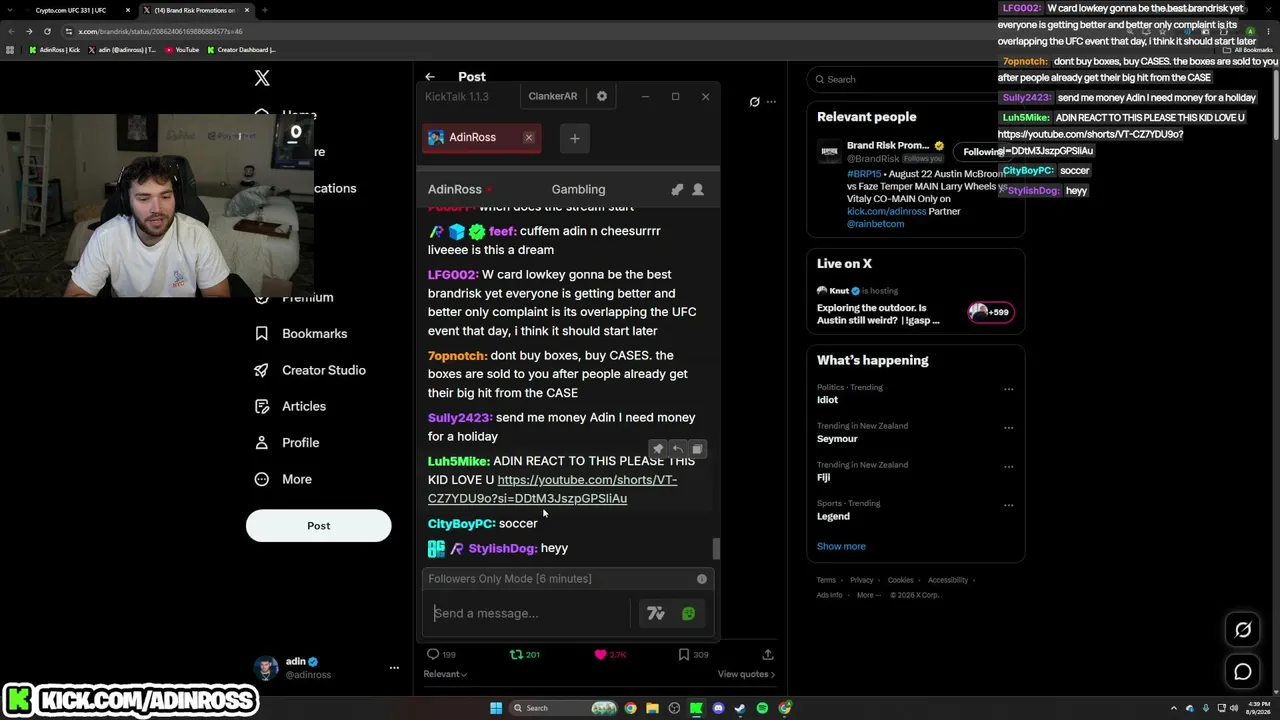This screenshot has height=720, width=1280.
Task: Open the Knut live space on X
Action: (x=916, y=306)
